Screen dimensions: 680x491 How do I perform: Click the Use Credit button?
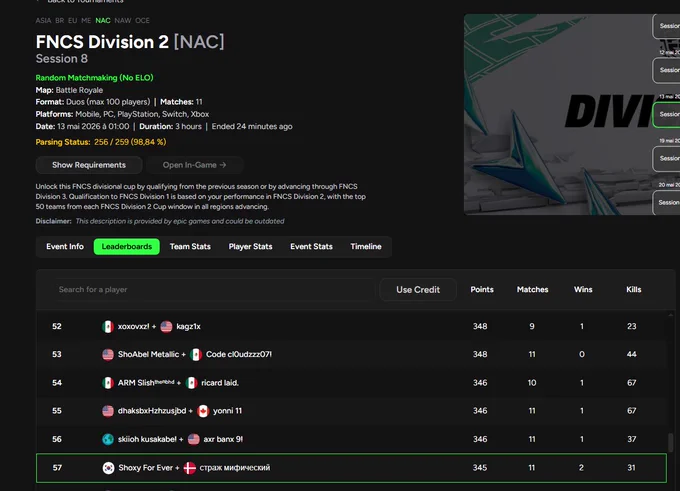(418, 289)
